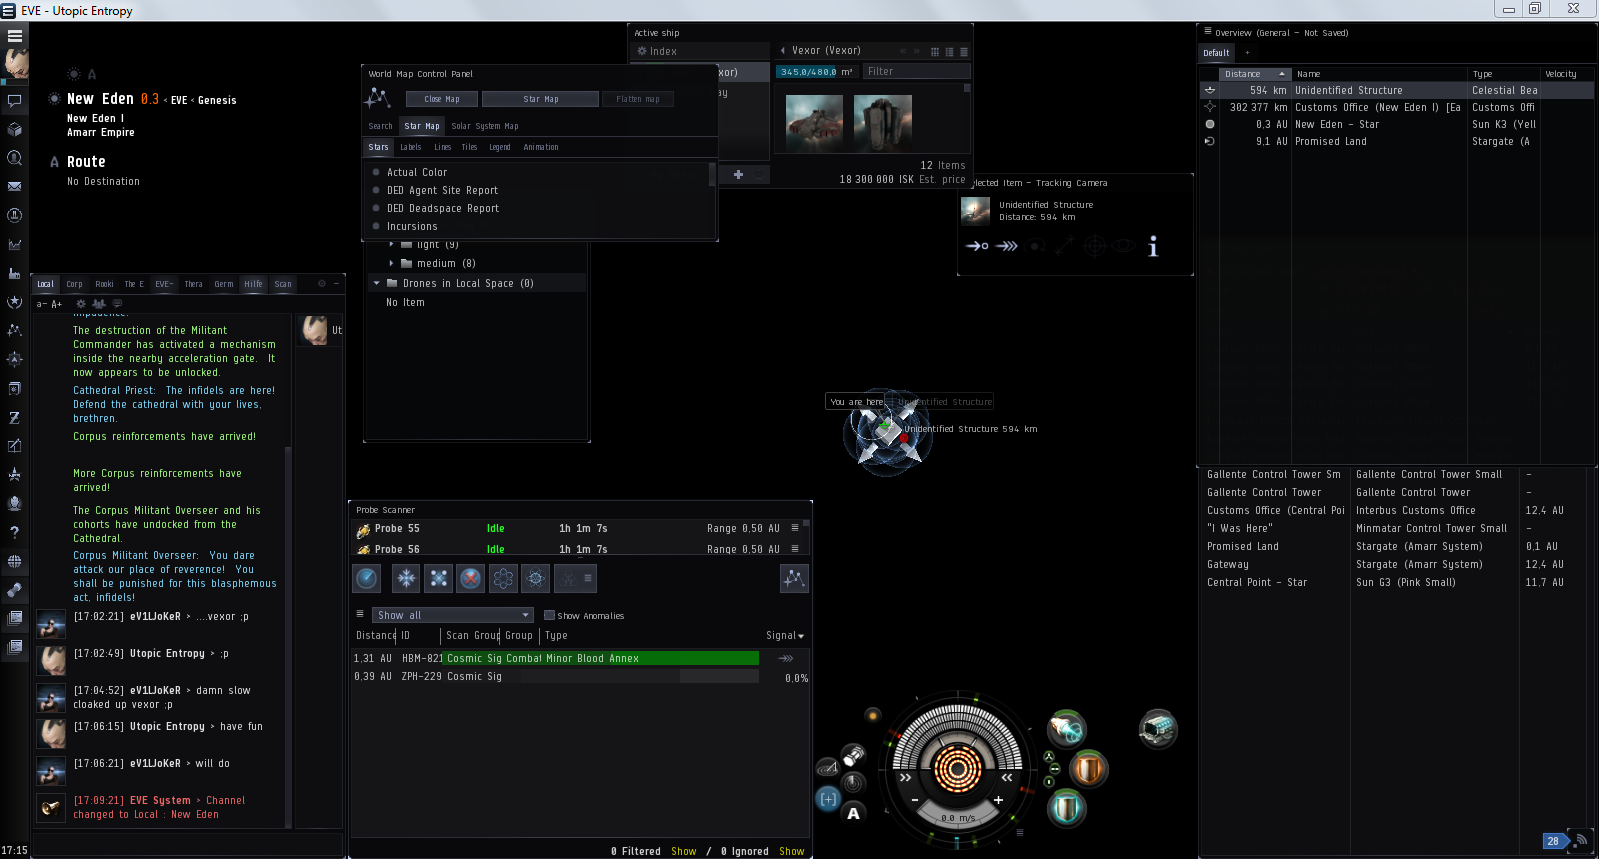
Task: Open the Inventory cube icon in the Neocom
Action: tap(15, 129)
